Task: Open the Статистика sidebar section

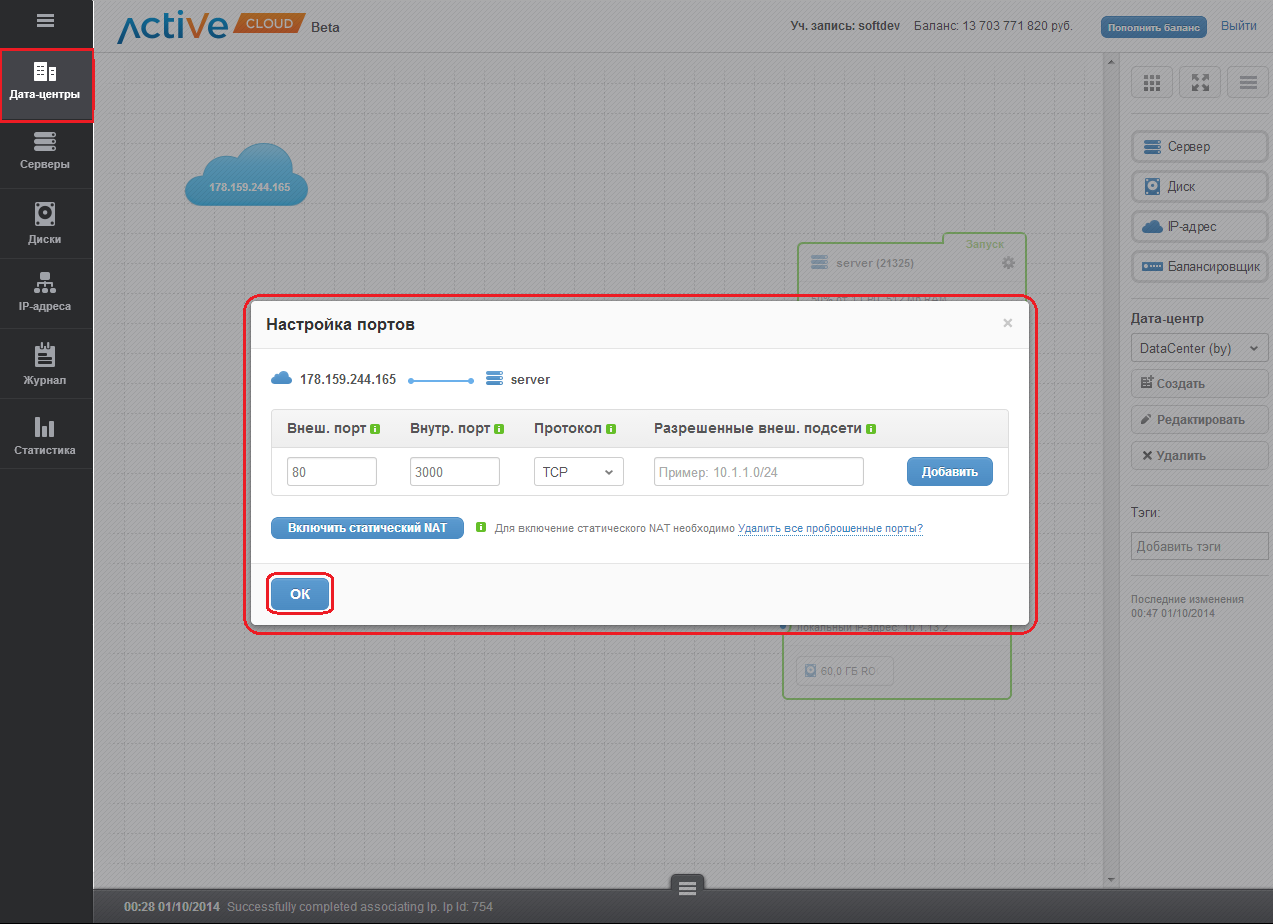Action: click(45, 436)
